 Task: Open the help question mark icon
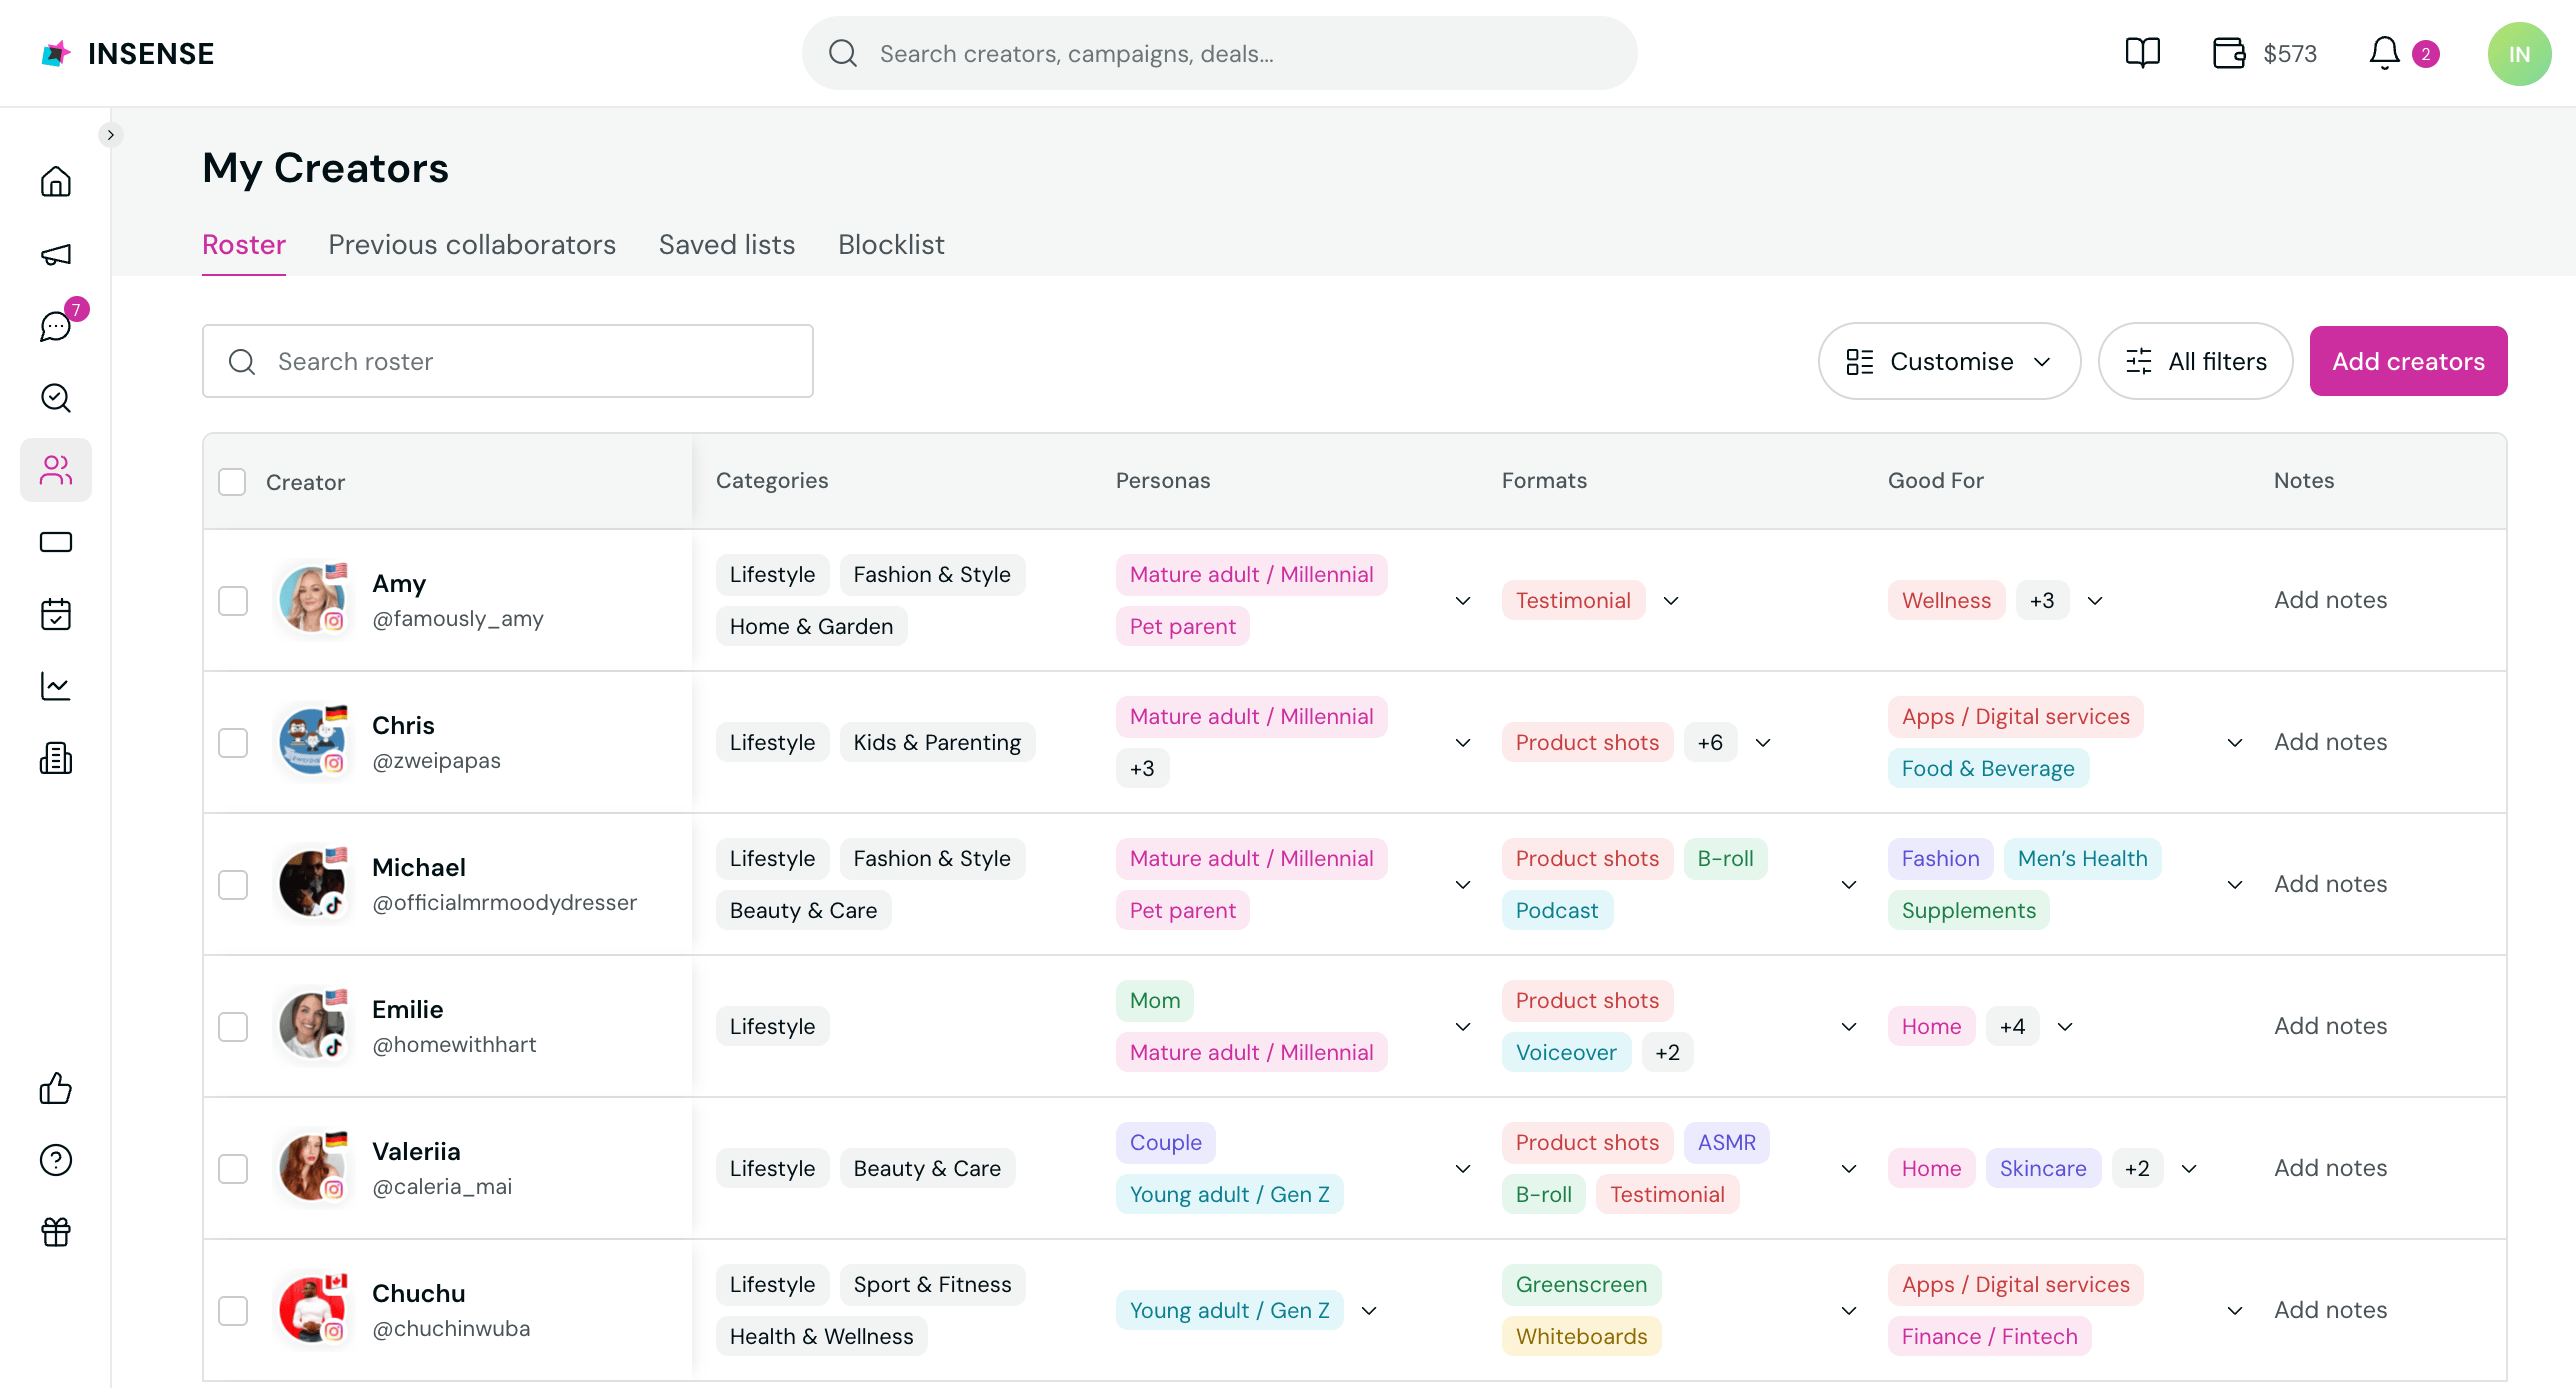click(56, 1160)
